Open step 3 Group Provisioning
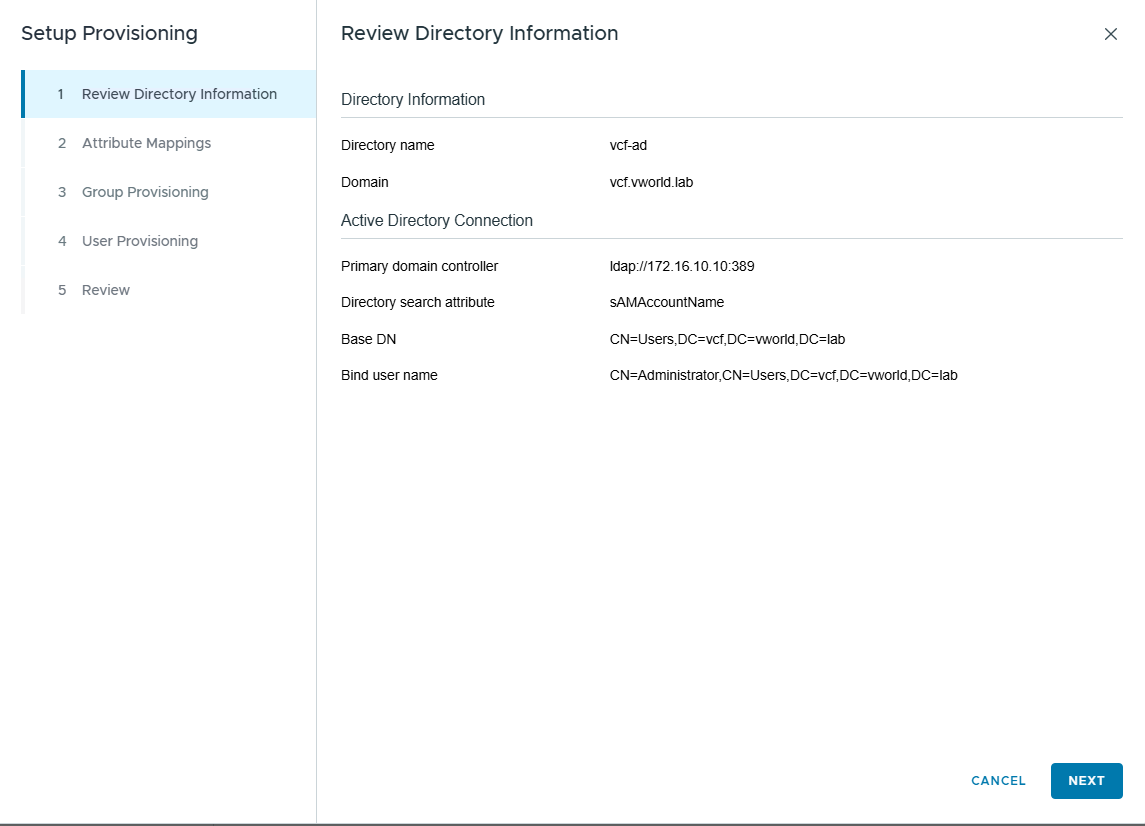 145,192
